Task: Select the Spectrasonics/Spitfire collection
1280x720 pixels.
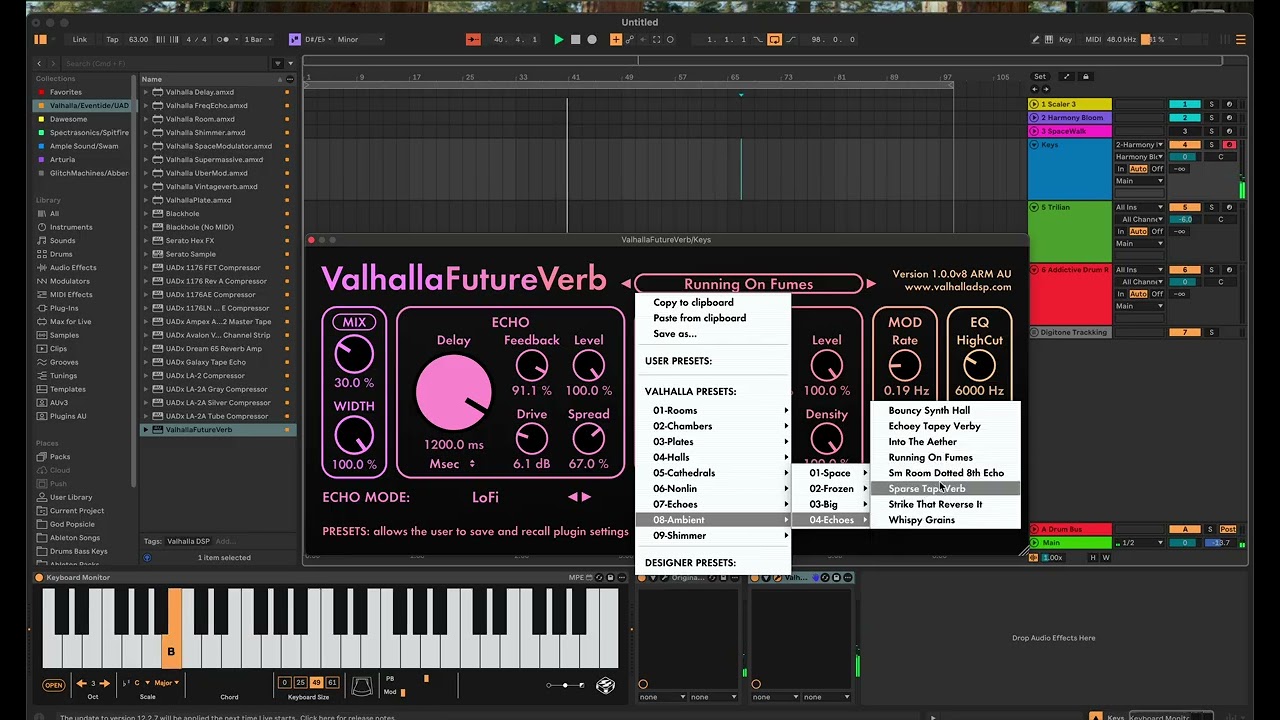Action: [88, 132]
